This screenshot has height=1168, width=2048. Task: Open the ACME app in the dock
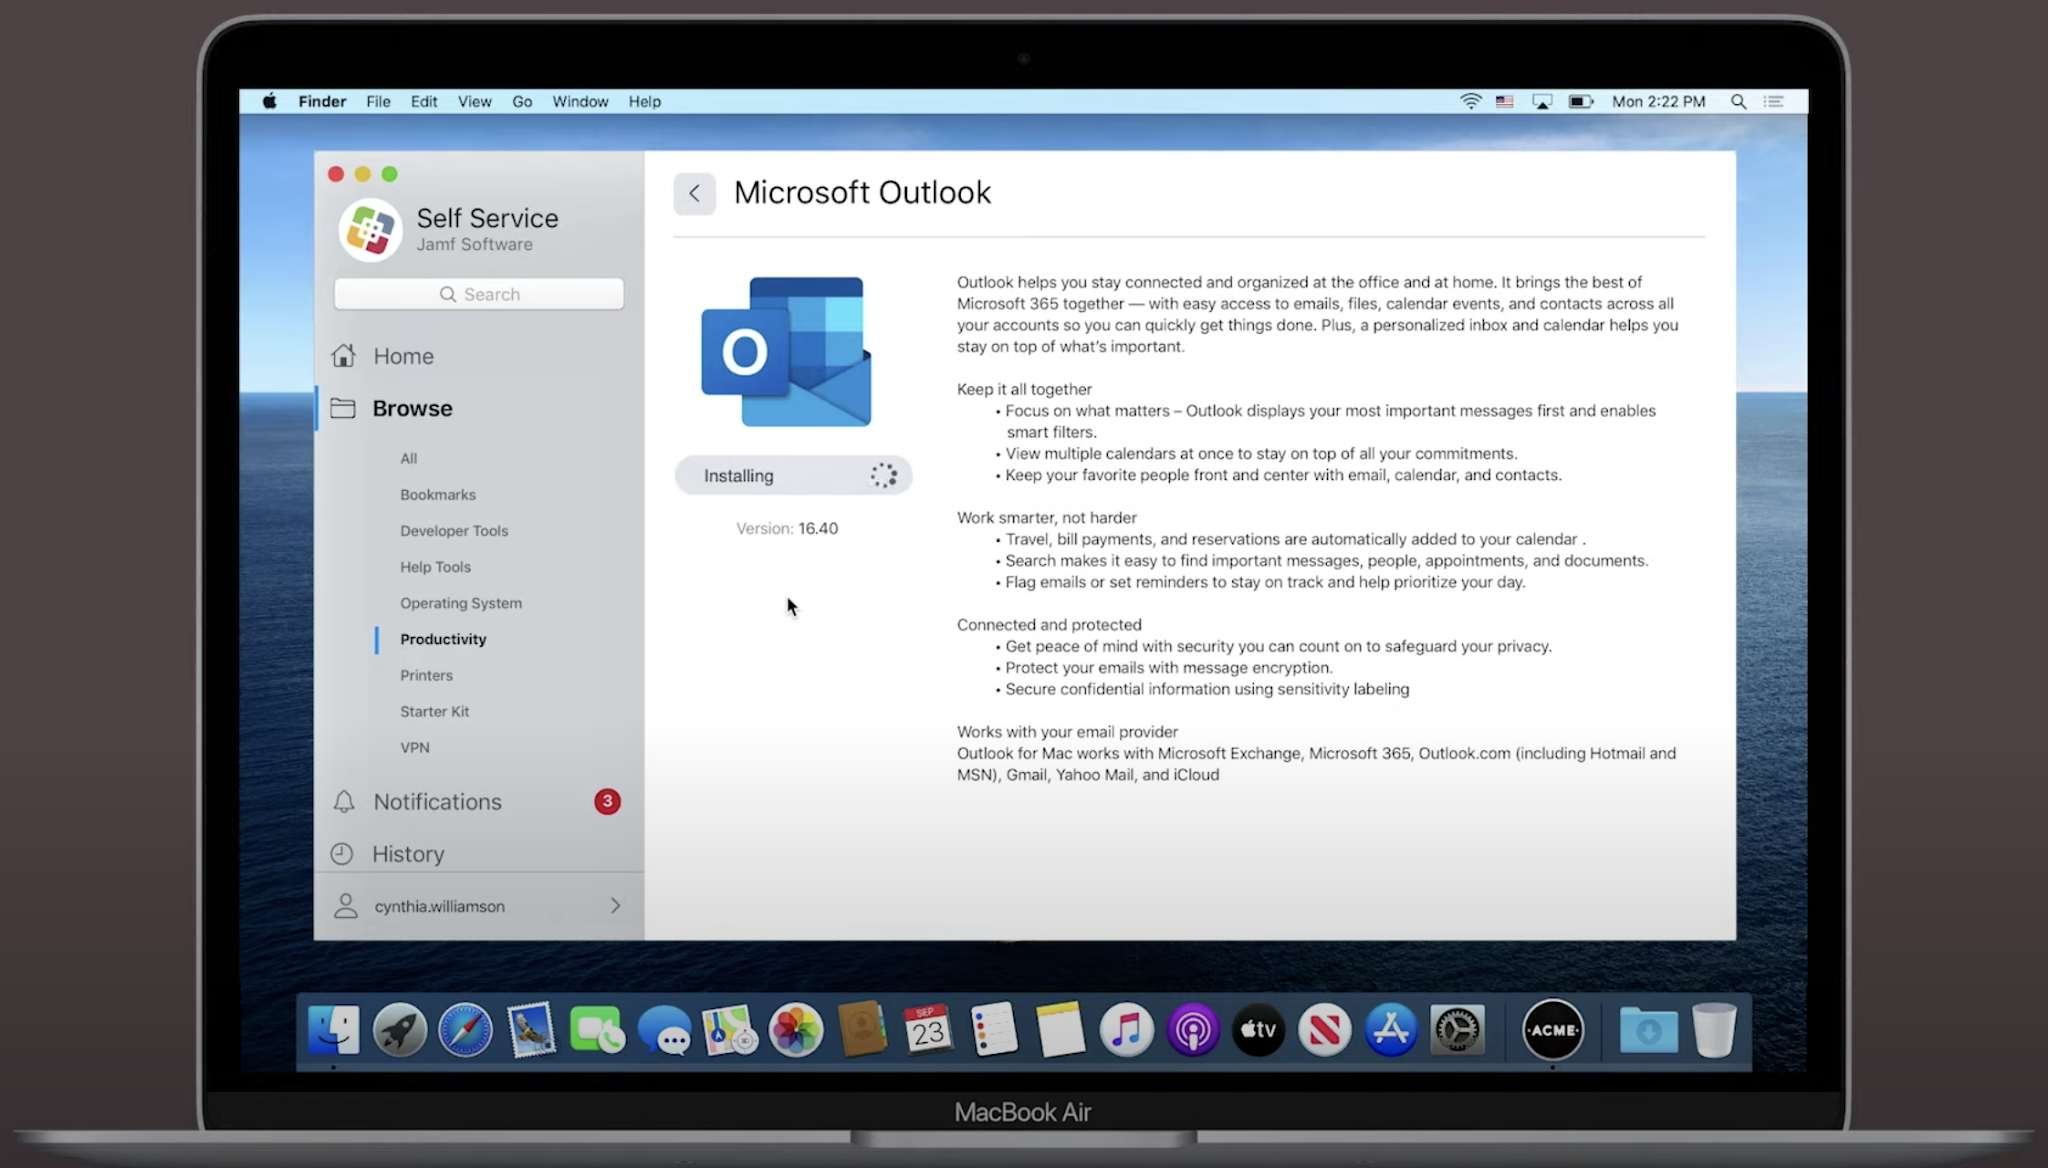pyautogui.click(x=1552, y=1030)
